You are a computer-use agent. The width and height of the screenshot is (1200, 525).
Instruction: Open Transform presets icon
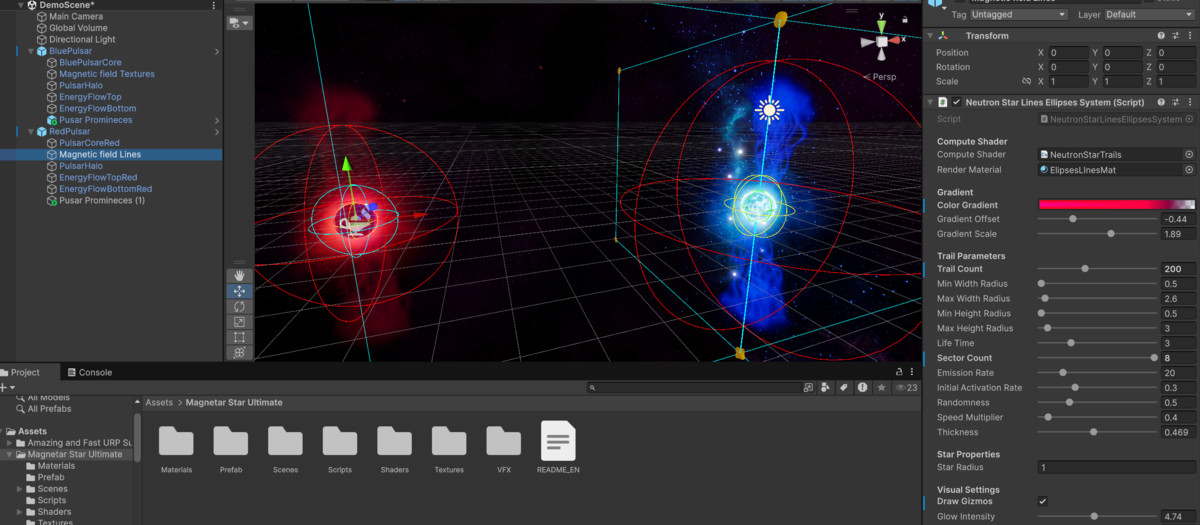[1175, 36]
